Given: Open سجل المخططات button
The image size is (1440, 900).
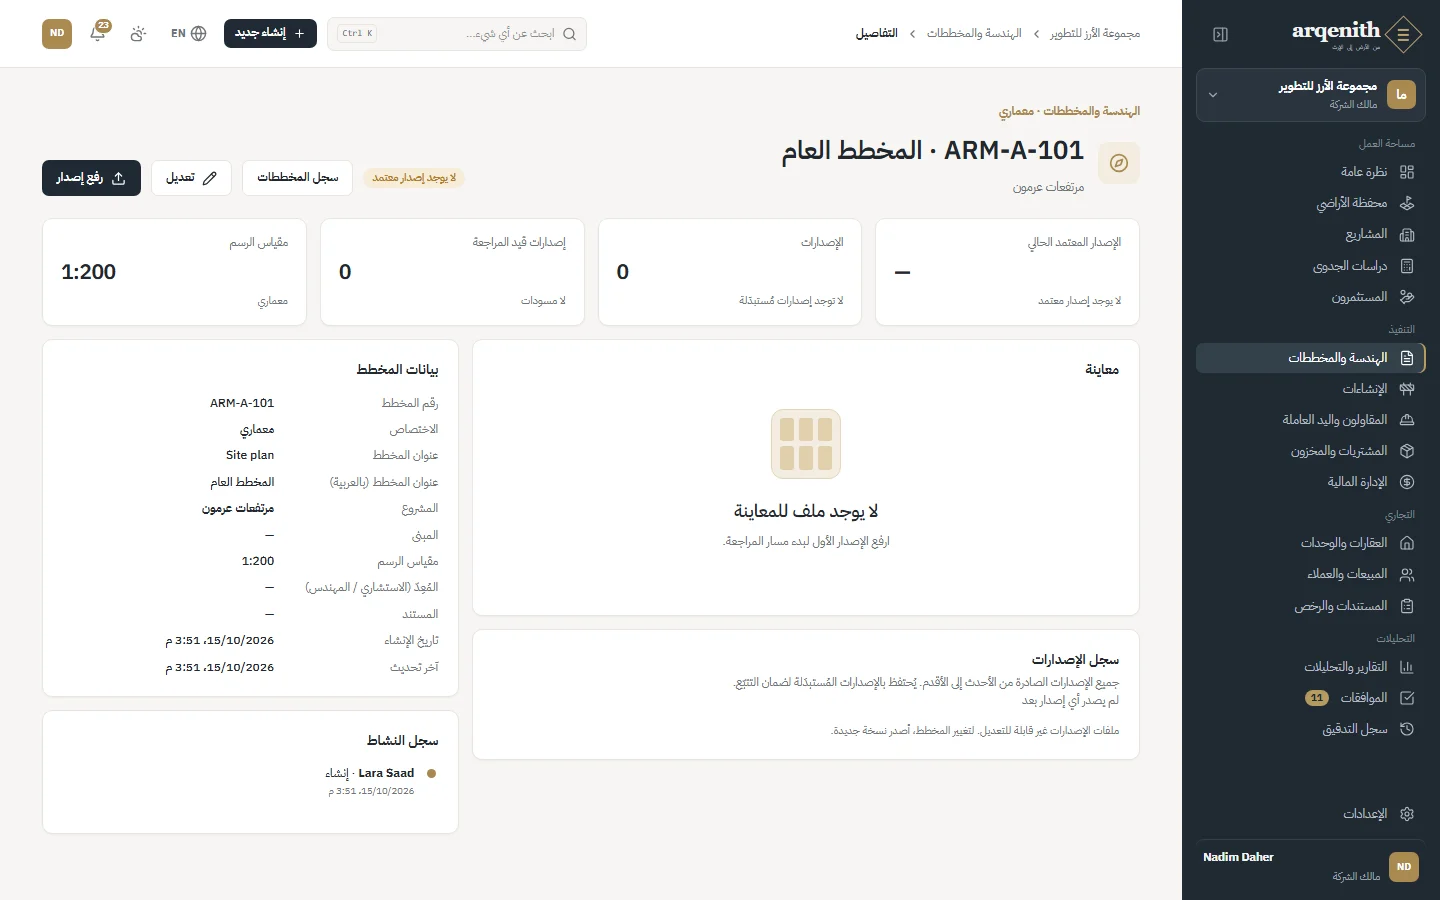Looking at the screenshot, I should (298, 178).
